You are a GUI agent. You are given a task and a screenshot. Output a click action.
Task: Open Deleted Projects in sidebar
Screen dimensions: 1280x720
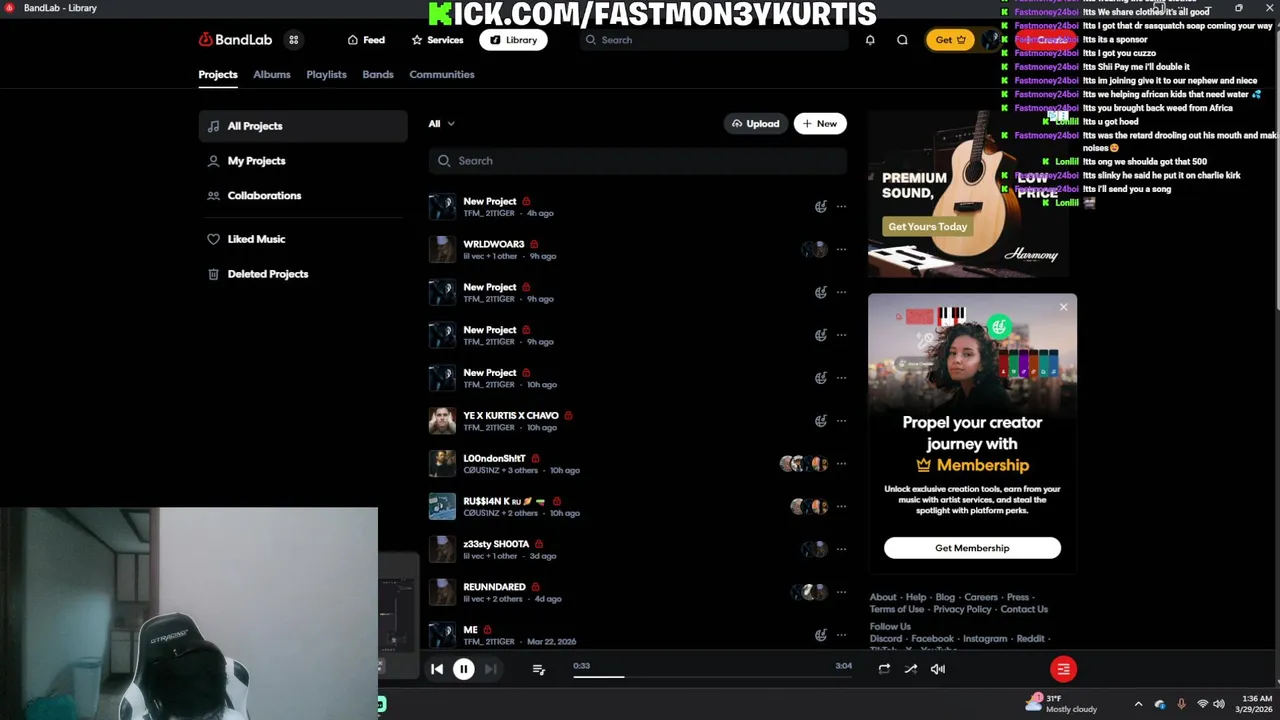[303, 274]
